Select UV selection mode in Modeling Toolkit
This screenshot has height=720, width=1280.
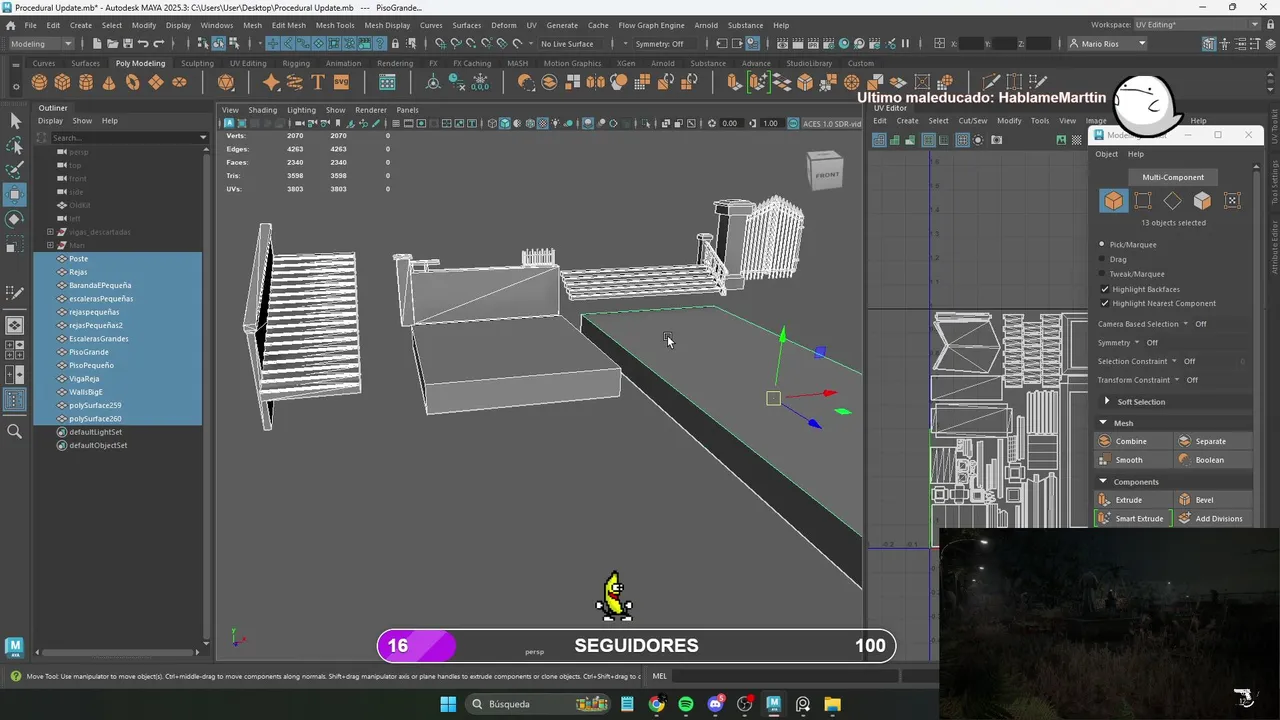pos(1232,201)
